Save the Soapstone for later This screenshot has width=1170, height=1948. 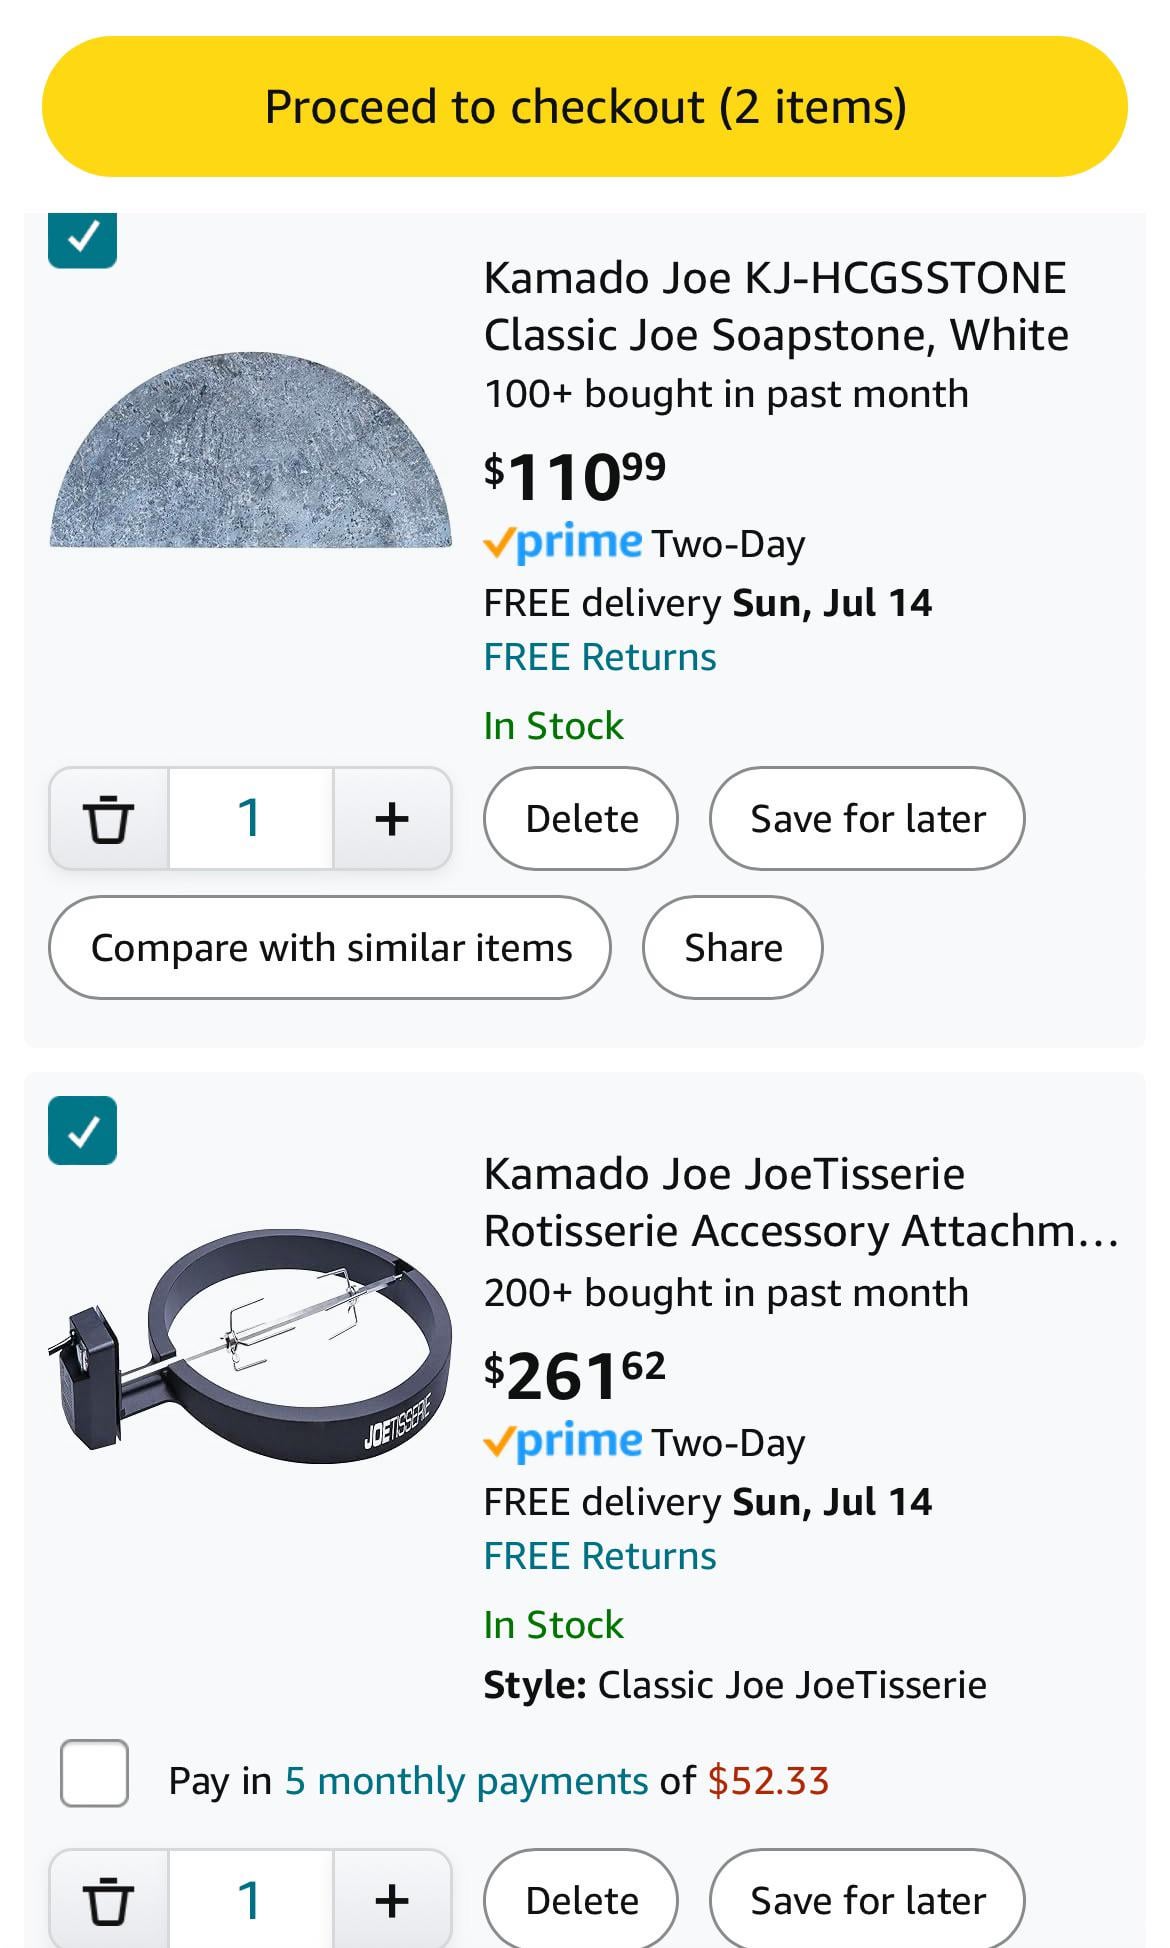tap(867, 819)
